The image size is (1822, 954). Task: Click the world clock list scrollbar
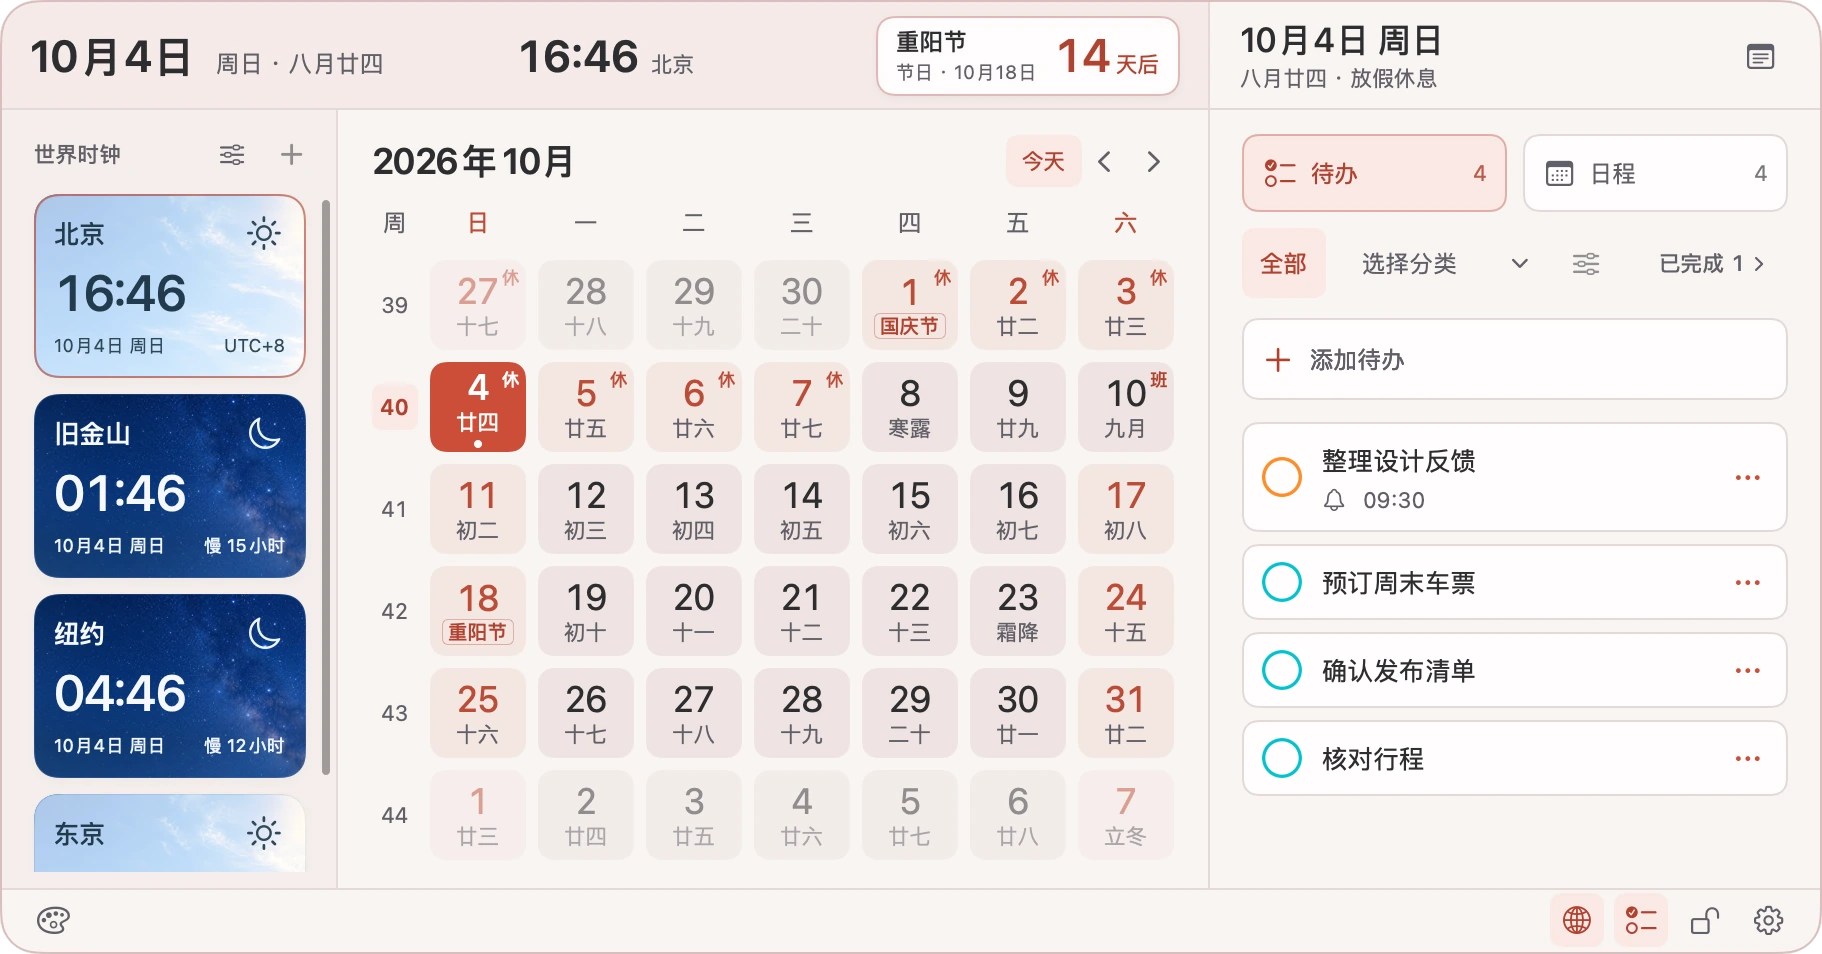(x=326, y=487)
